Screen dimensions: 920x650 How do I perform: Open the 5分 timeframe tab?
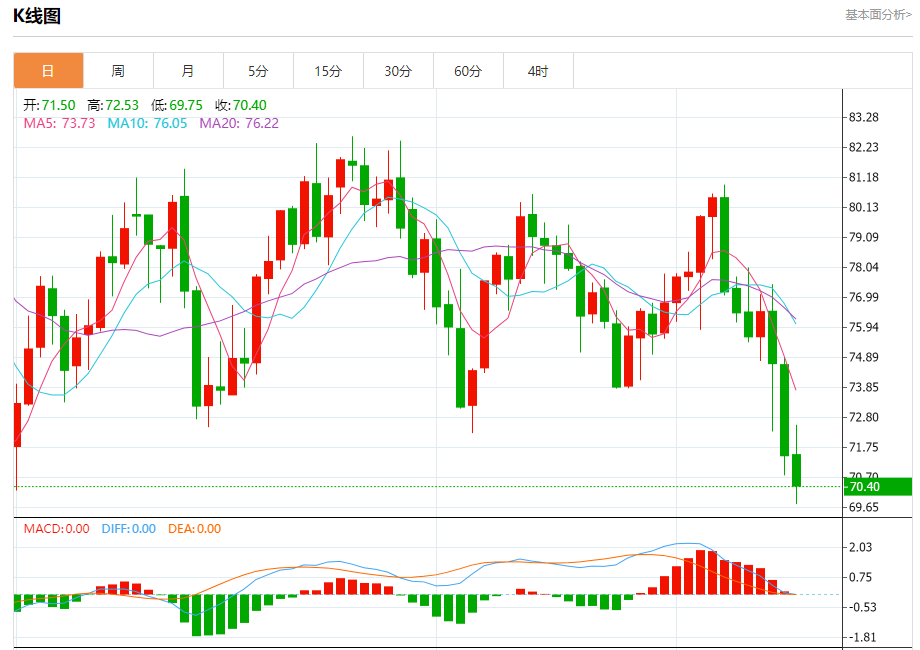click(x=258, y=71)
